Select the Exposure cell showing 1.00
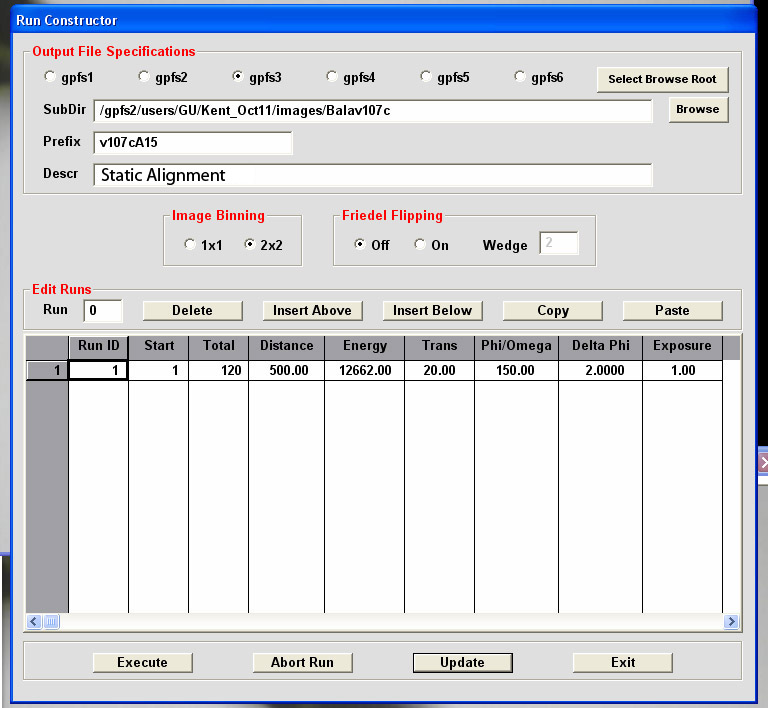 pos(682,371)
